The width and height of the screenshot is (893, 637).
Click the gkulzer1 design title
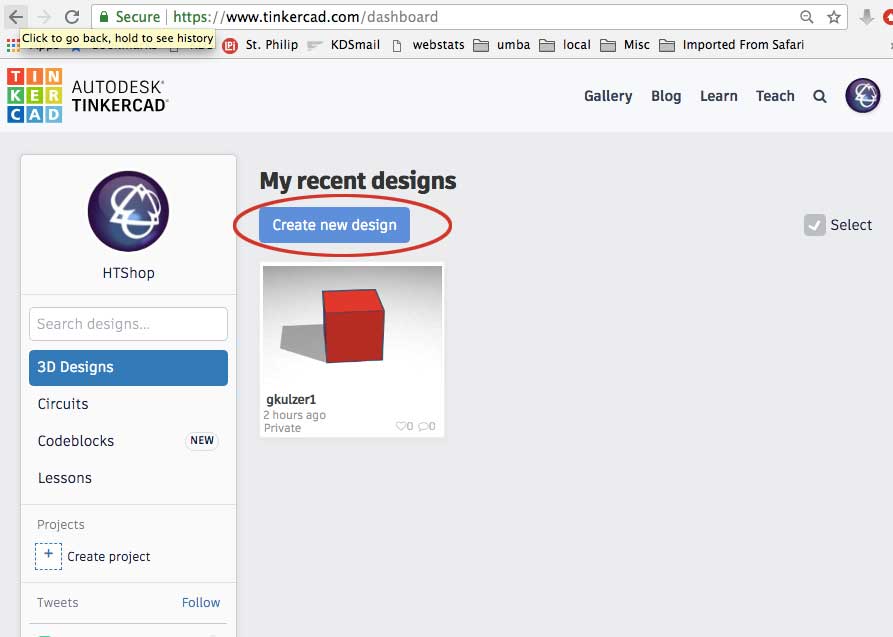(291, 399)
